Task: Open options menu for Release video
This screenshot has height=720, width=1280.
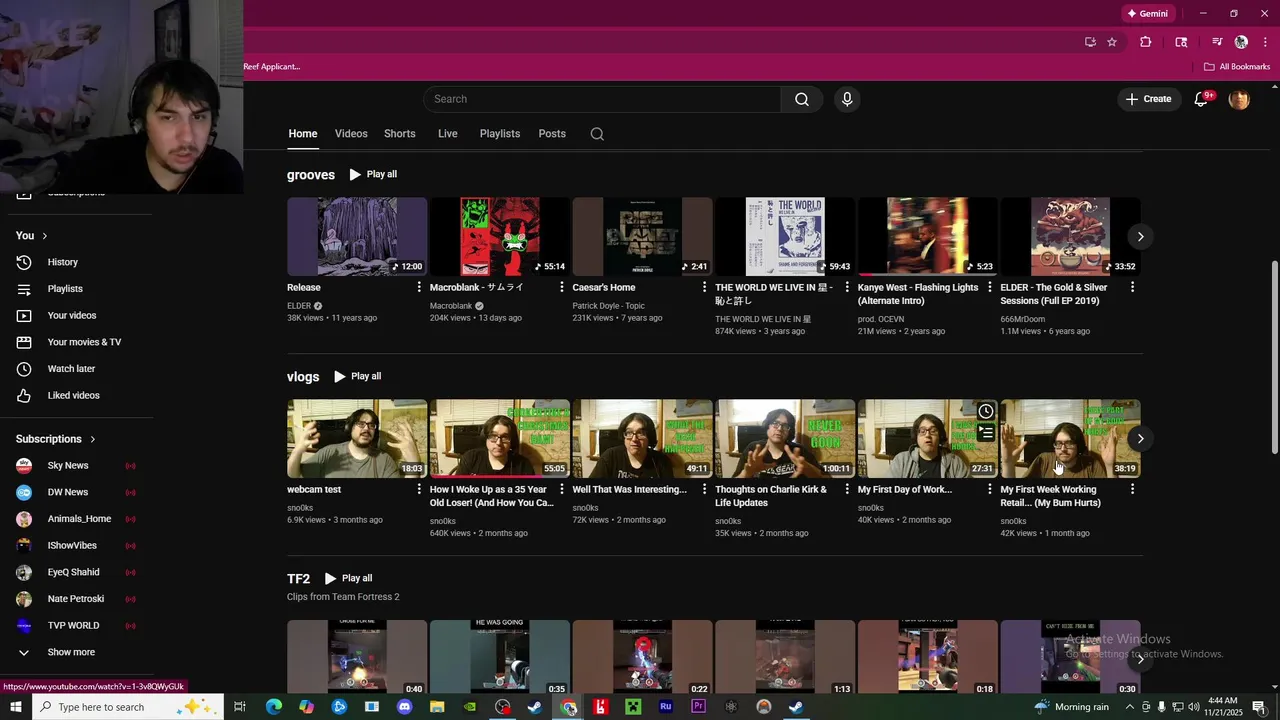Action: coord(419,287)
